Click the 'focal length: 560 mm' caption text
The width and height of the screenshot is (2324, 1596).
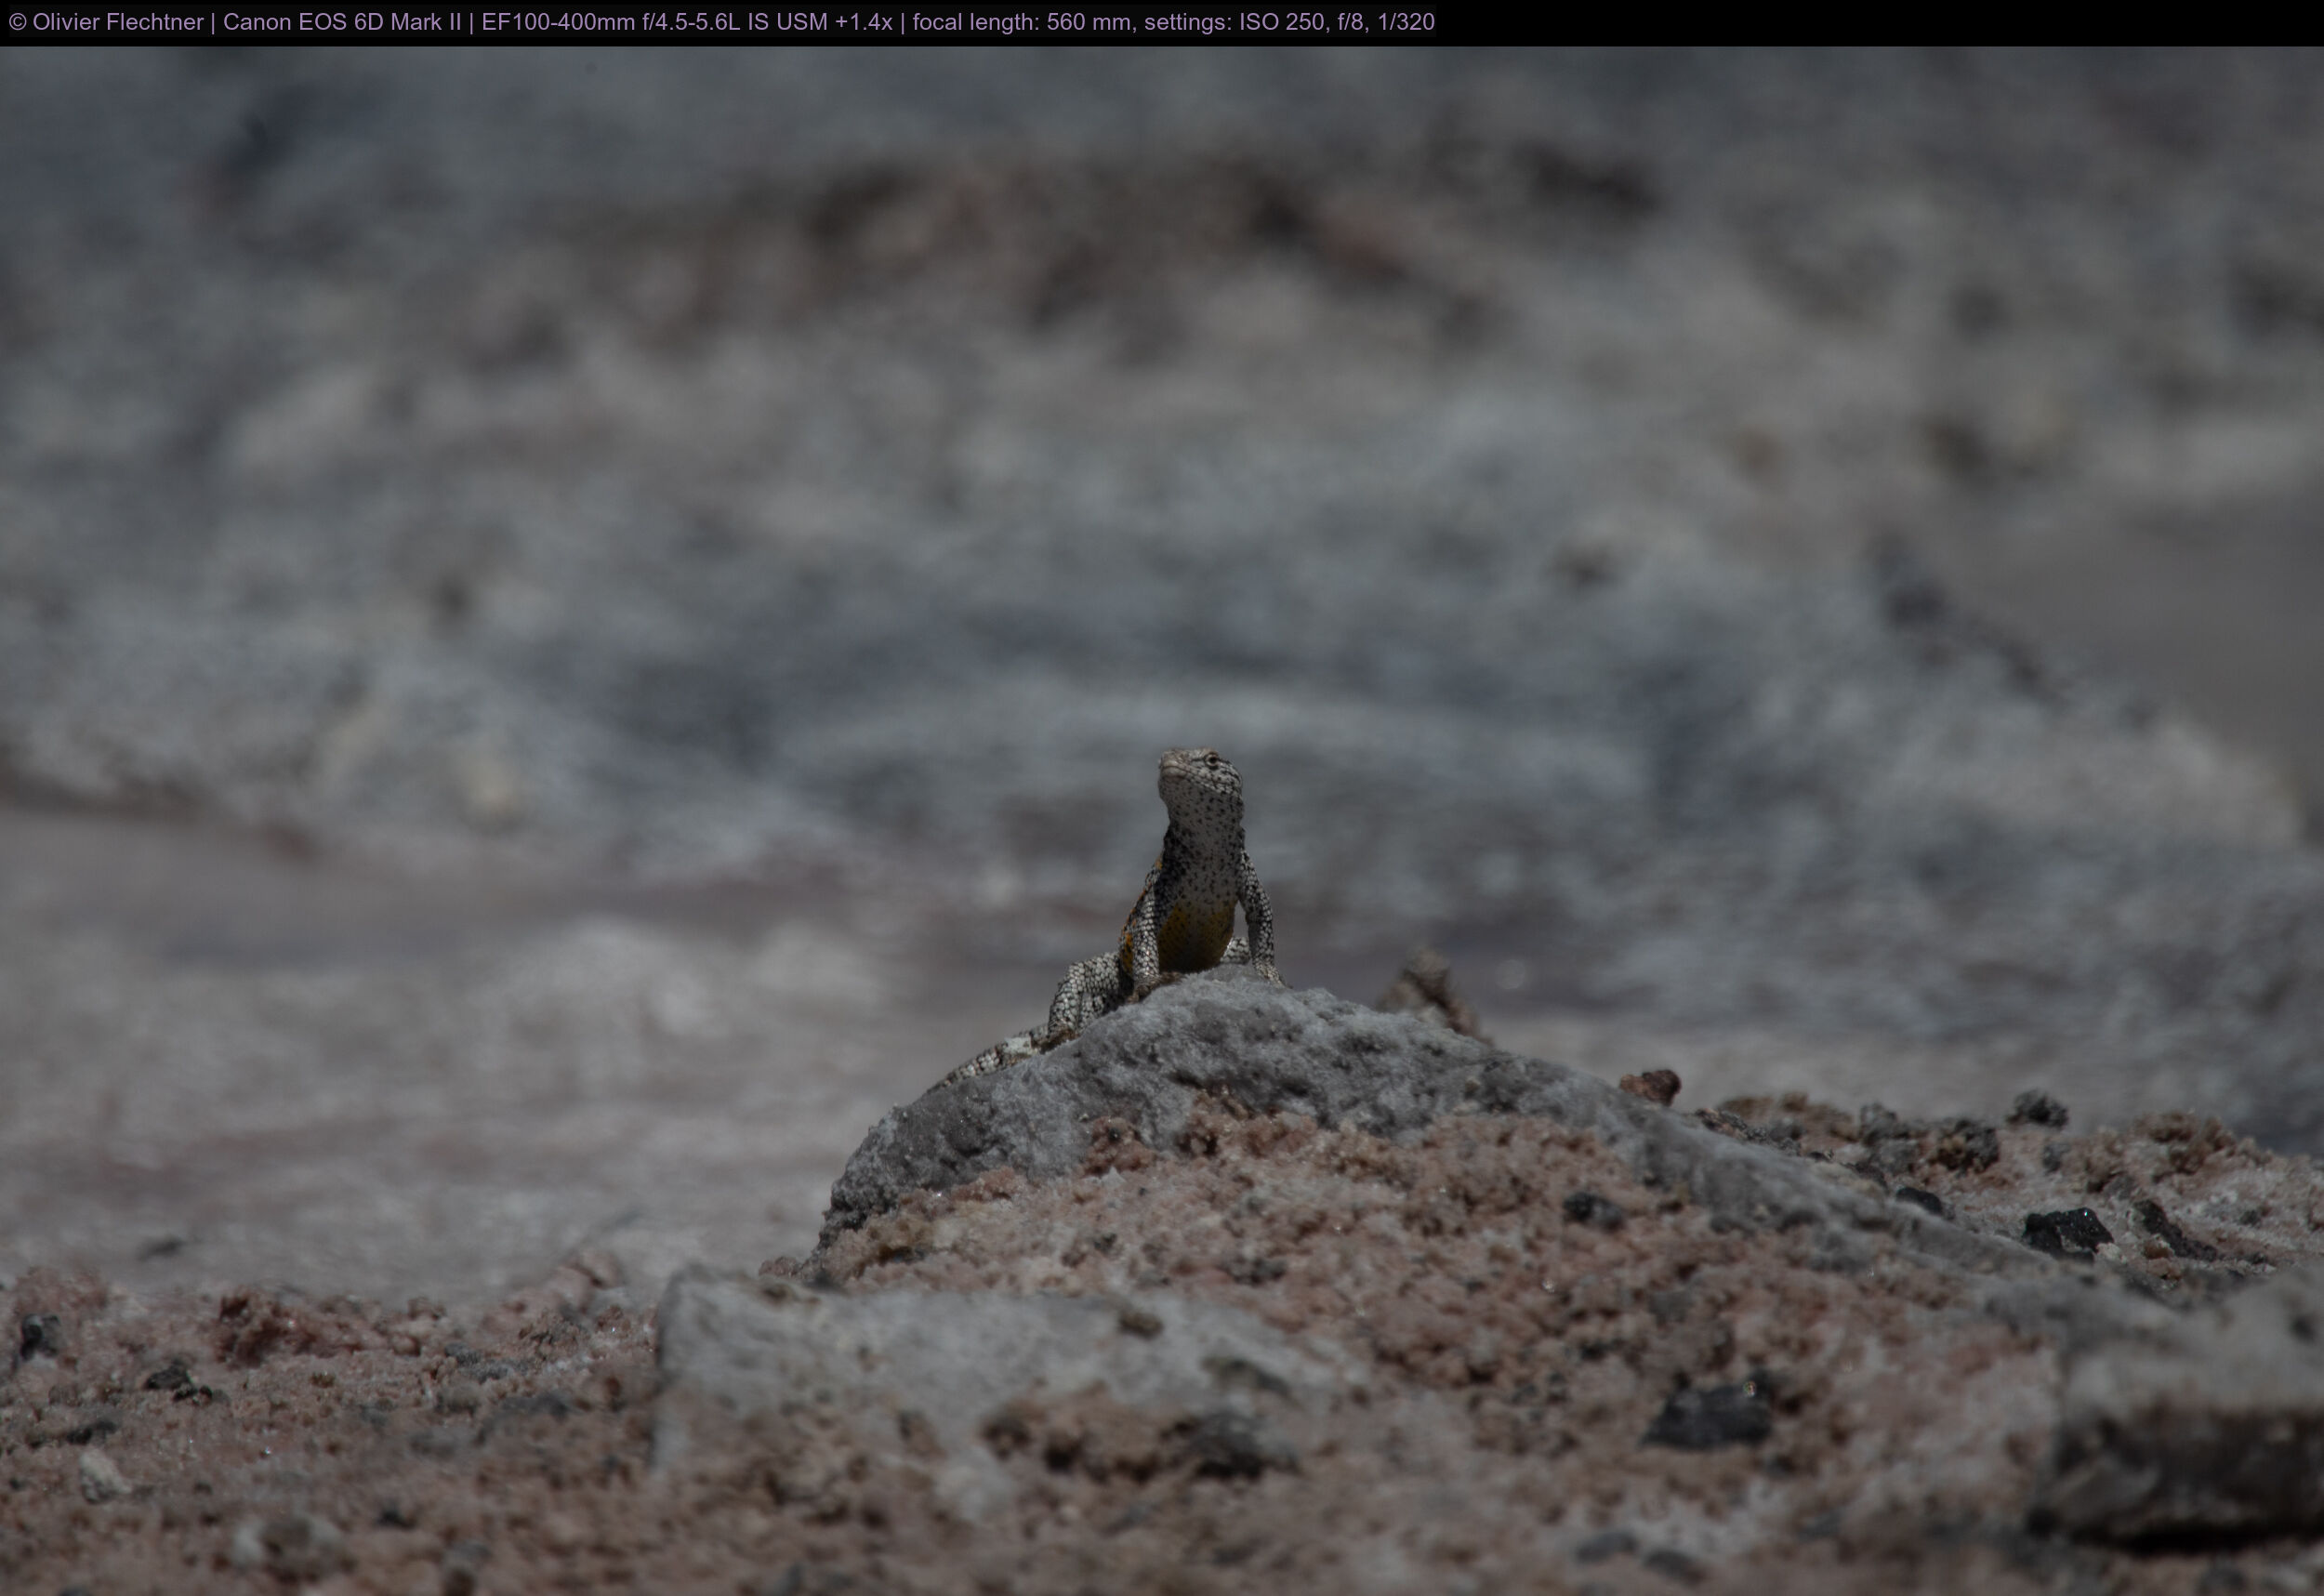tap(1021, 22)
